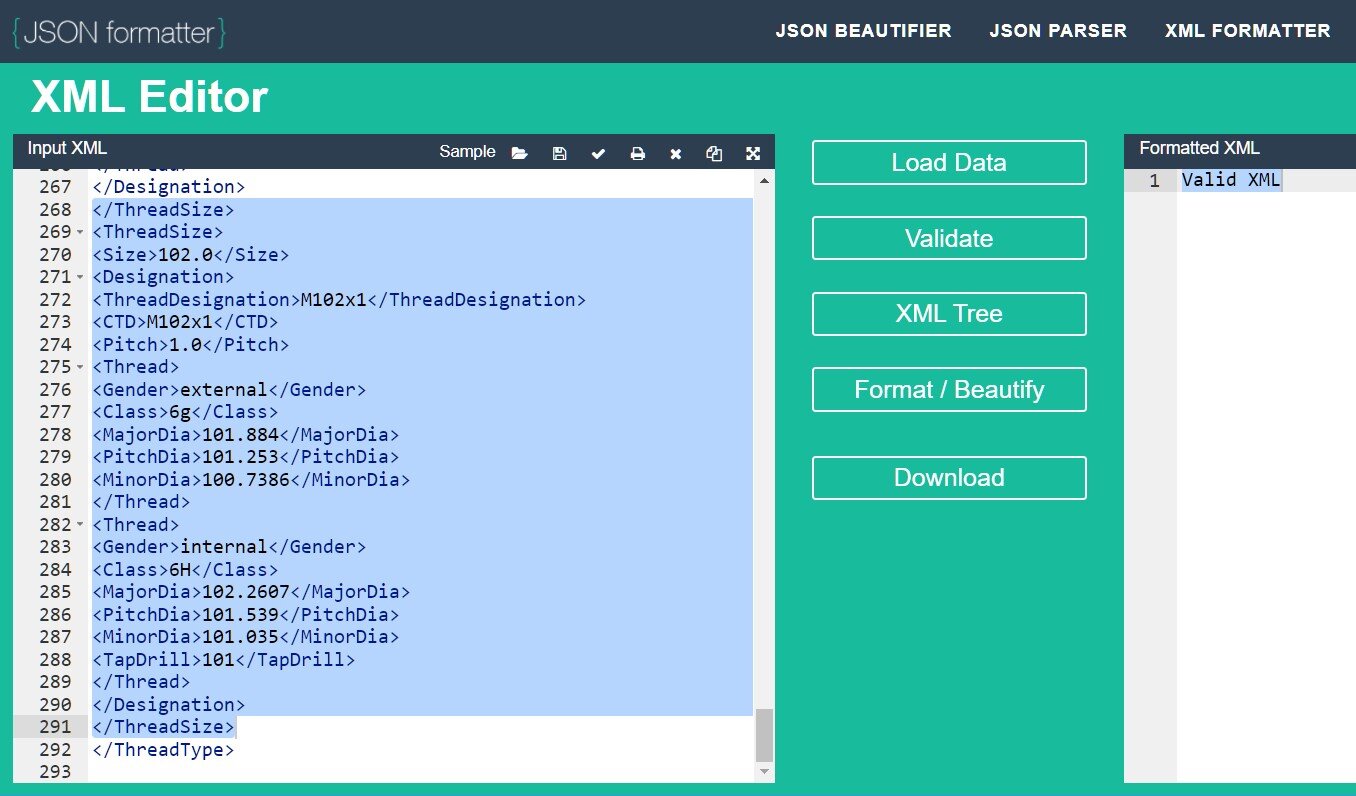Click the editor scrollbar down arrow
This screenshot has height=796, width=1356.
pyautogui.click(x=765, y=772)
